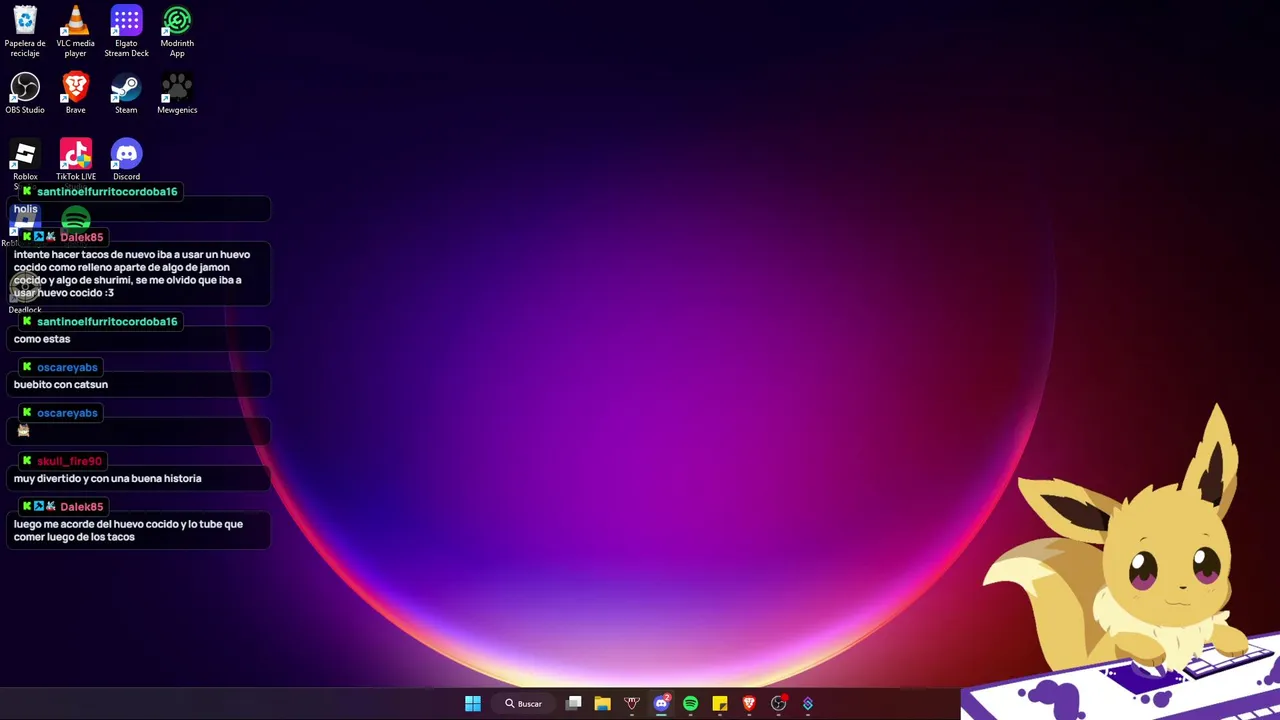1280x720 pixels.
Task: Open the Papelera de reciclaje desktop icon
Action: coord(25,31)
